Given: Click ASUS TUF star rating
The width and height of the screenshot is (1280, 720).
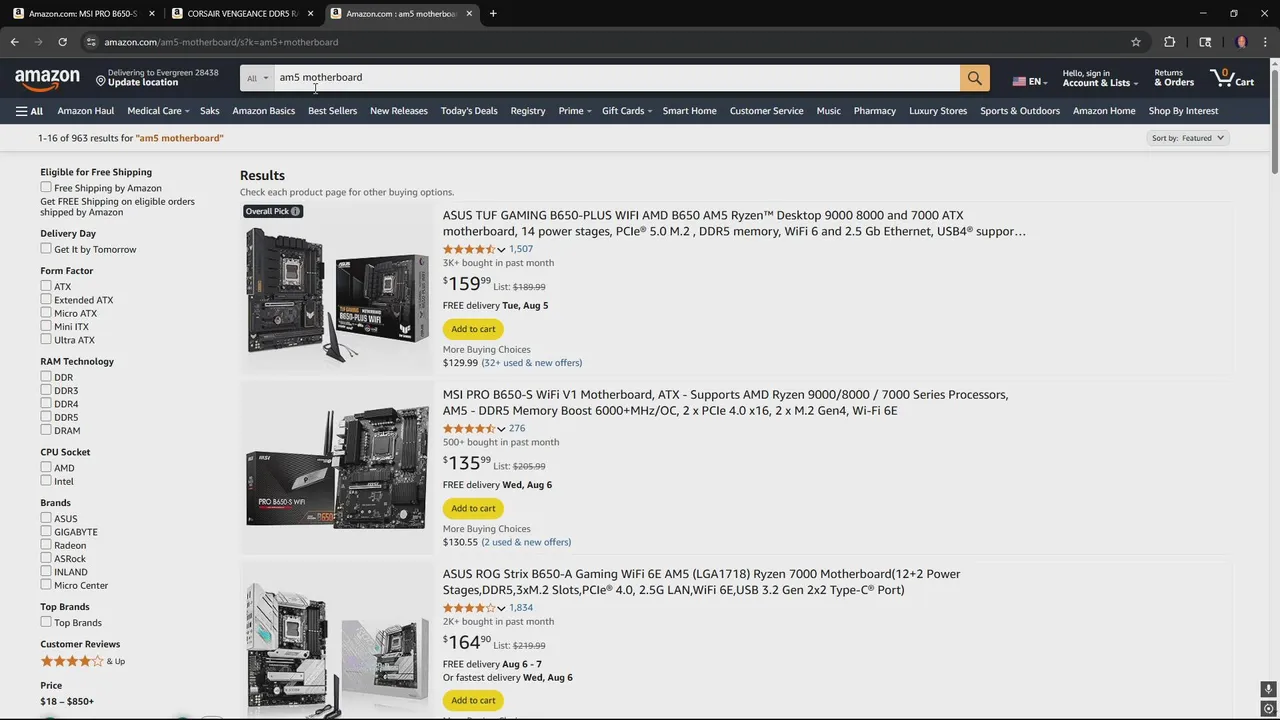Looking at the screenshot, I should [x=469, y=249].
